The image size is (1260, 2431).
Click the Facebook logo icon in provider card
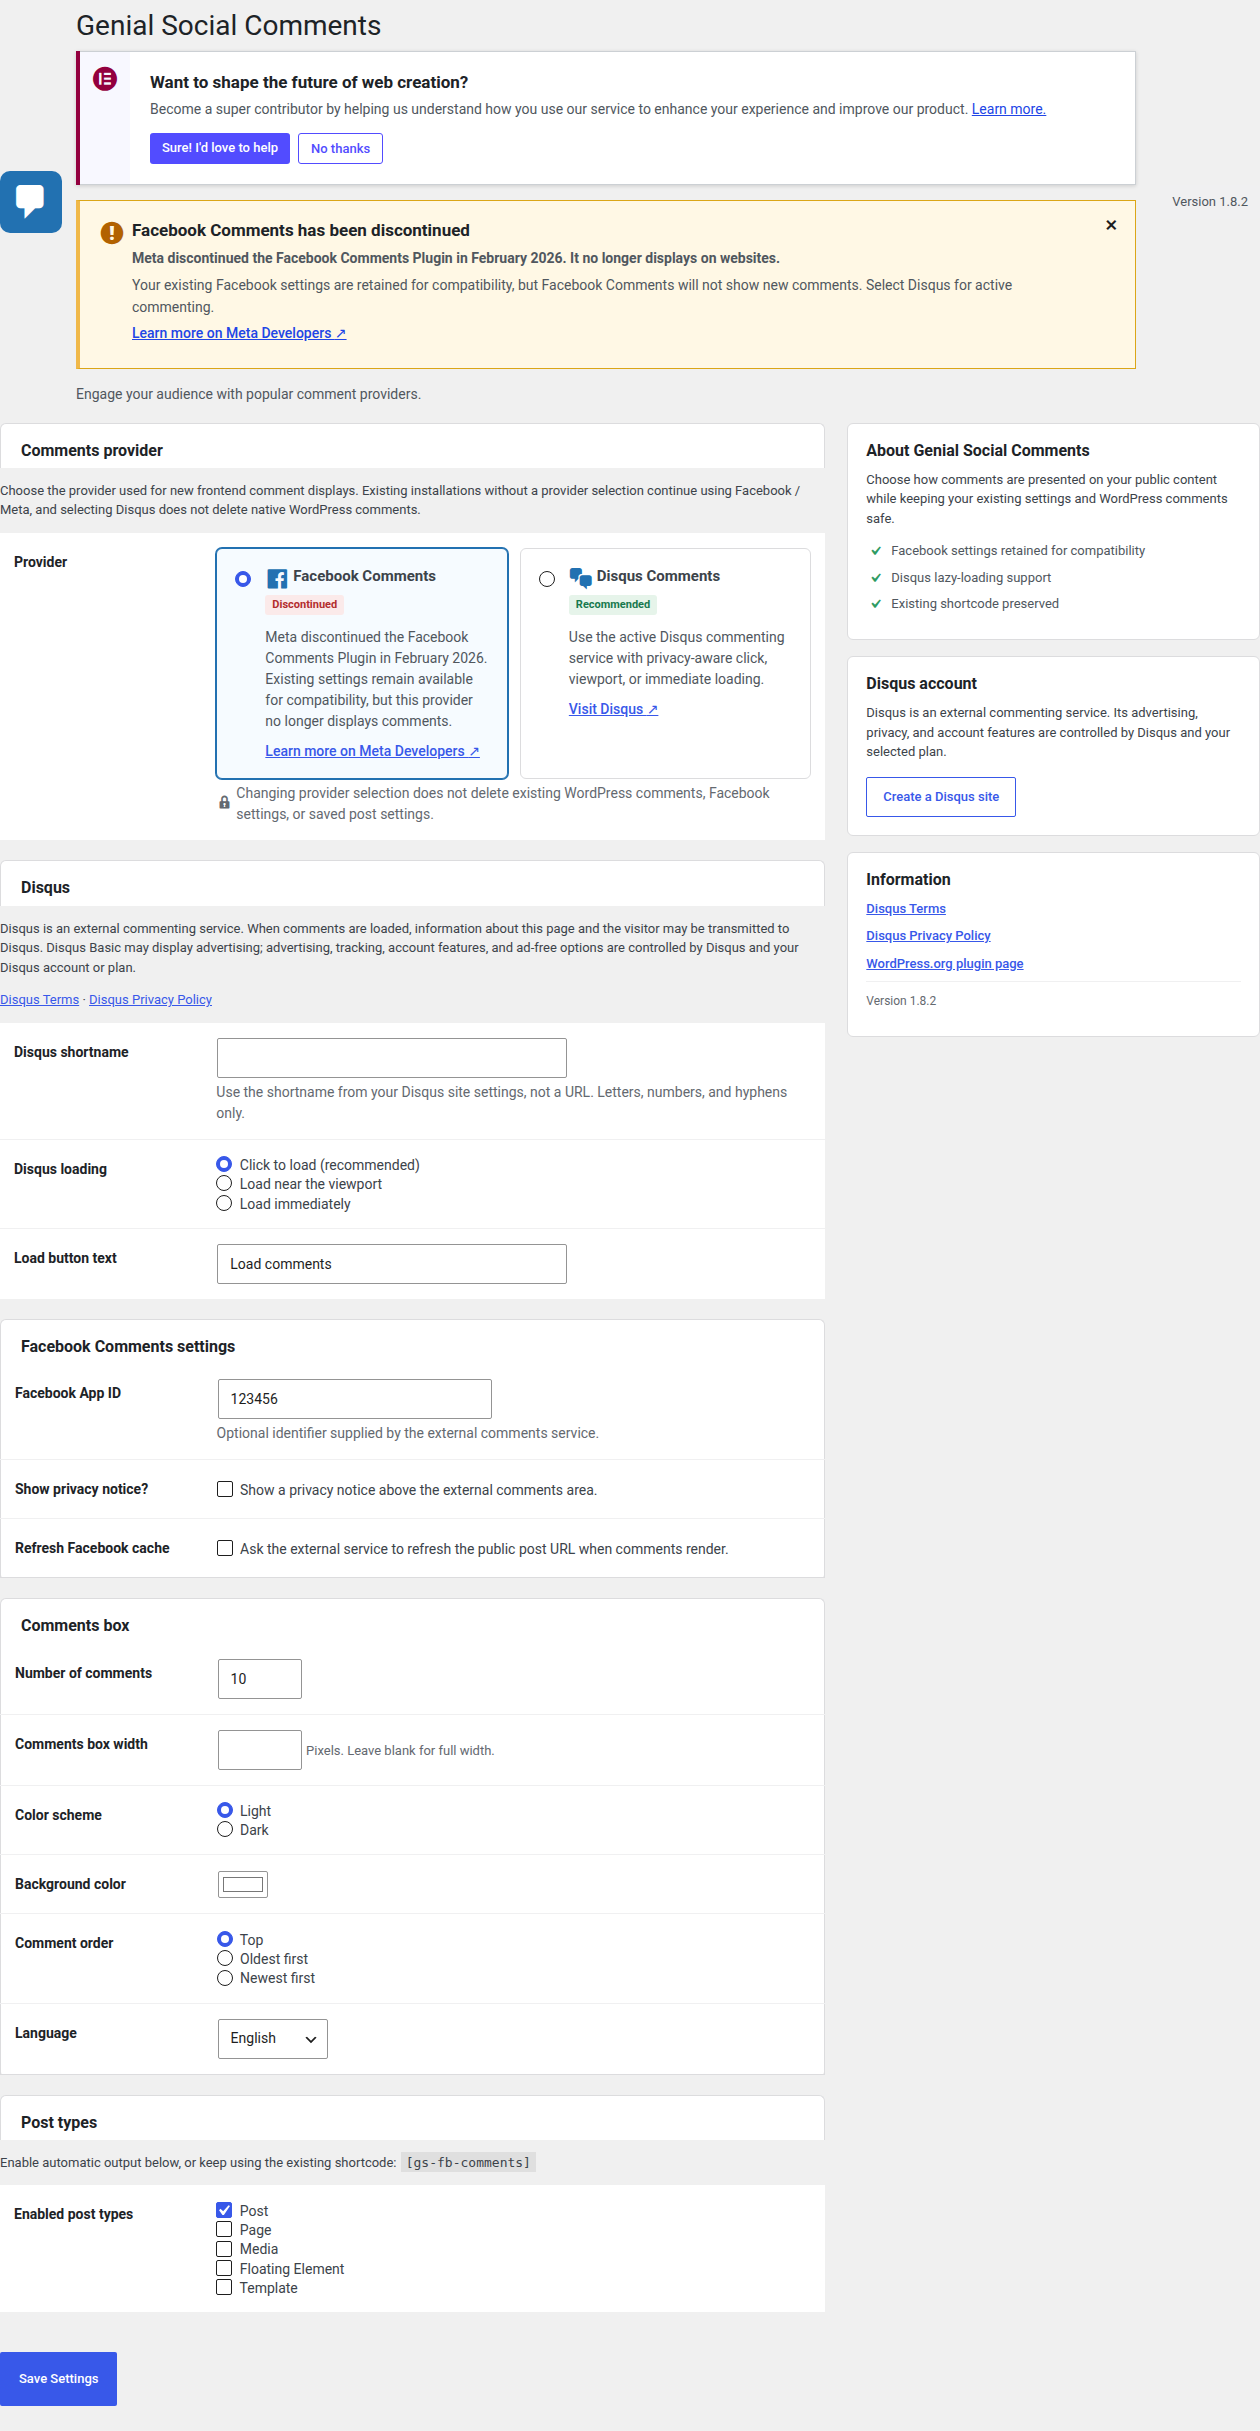(x=277, y=578)
